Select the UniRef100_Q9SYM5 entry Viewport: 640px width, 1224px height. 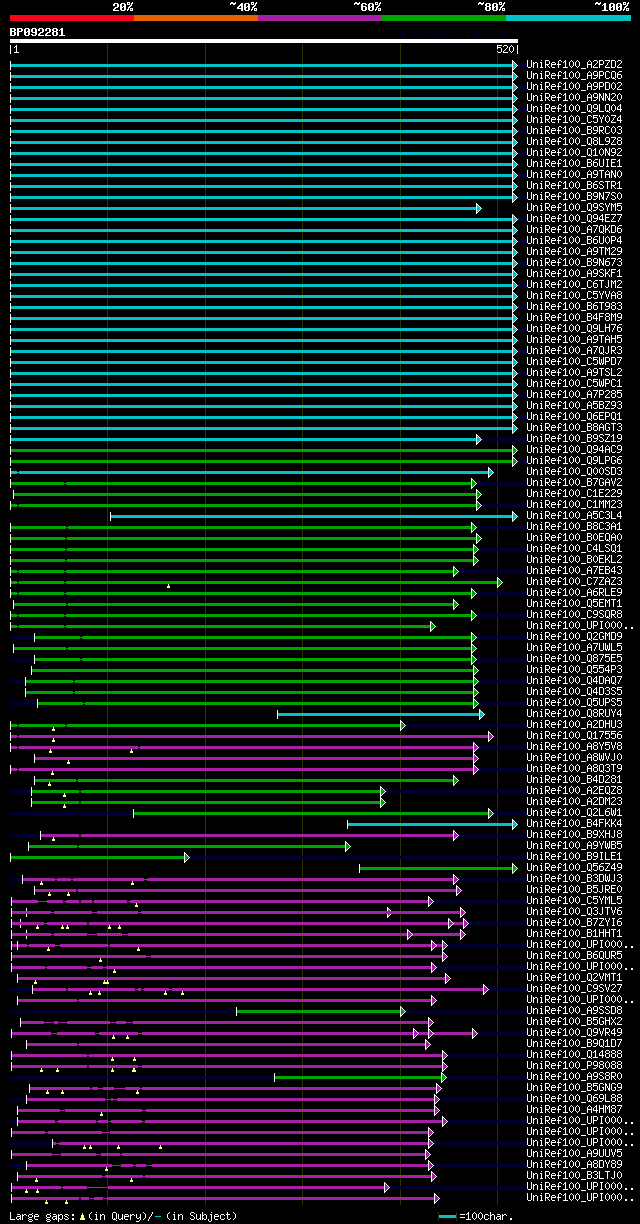pyautogui.click(x=574, y=208)
